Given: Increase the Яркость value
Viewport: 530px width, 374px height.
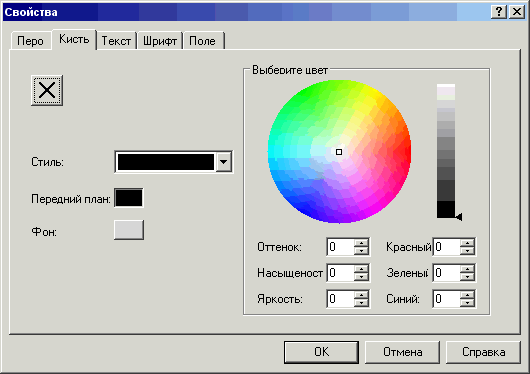Looking at the screenshot, I should pyautogui.click(x=361, y=295).
